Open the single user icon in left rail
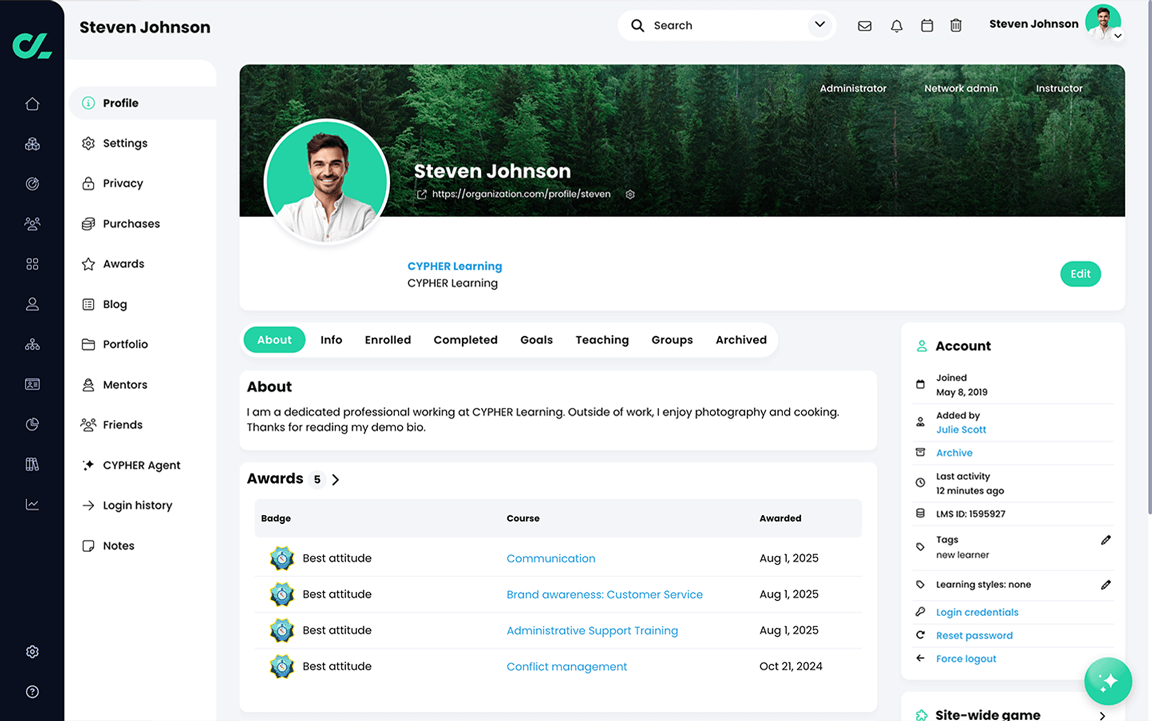This screenshot has height=721, width=1152. [32, 304]
